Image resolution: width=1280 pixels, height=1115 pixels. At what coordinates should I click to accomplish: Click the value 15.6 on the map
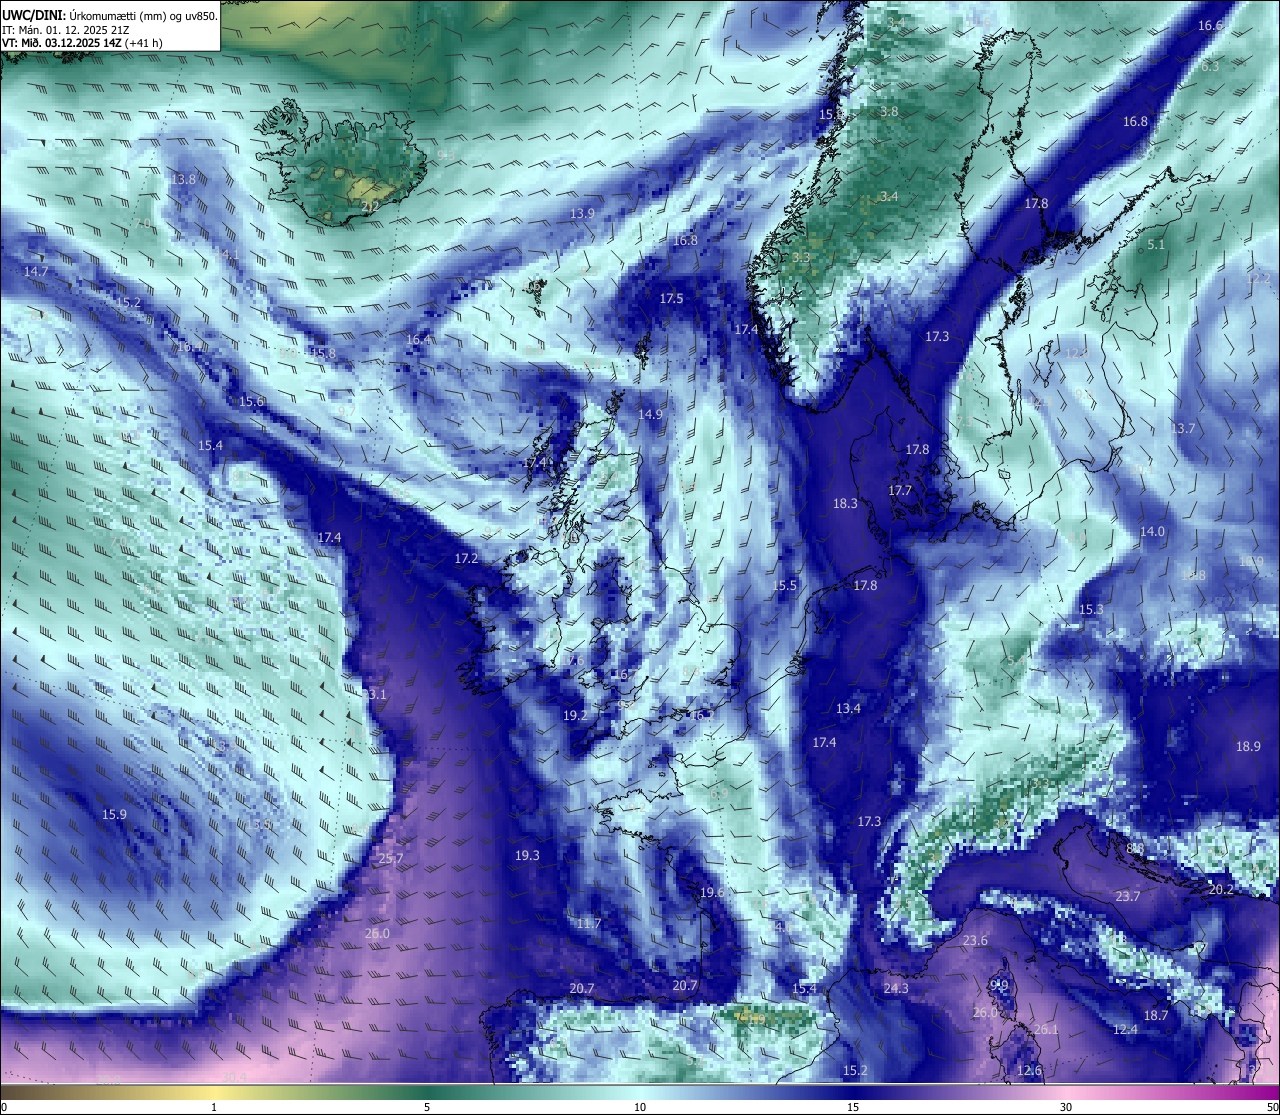tap(251, 401)
